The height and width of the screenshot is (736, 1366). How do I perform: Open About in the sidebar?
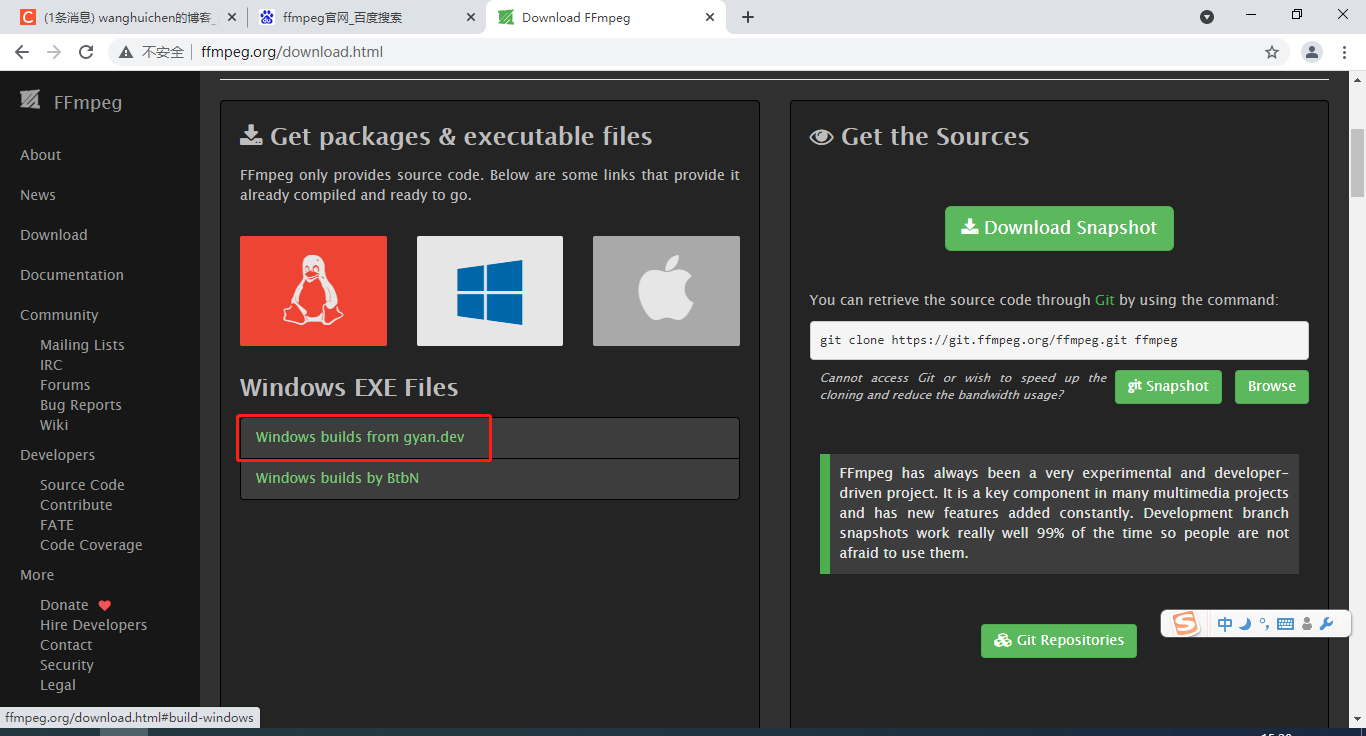coord(40,155)
